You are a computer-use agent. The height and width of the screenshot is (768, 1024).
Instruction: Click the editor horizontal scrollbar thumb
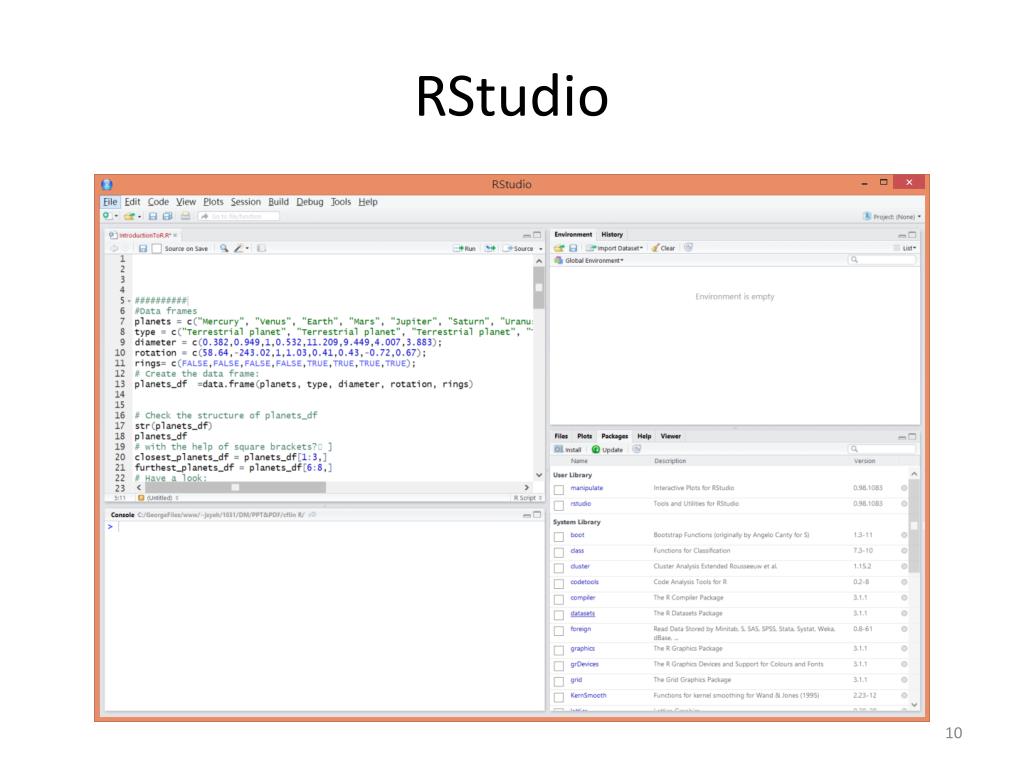click(235, 488)
